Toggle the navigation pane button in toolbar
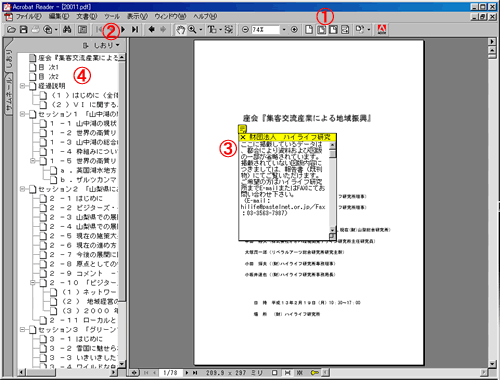Screen dimensions: 500x380 point(82,30)
